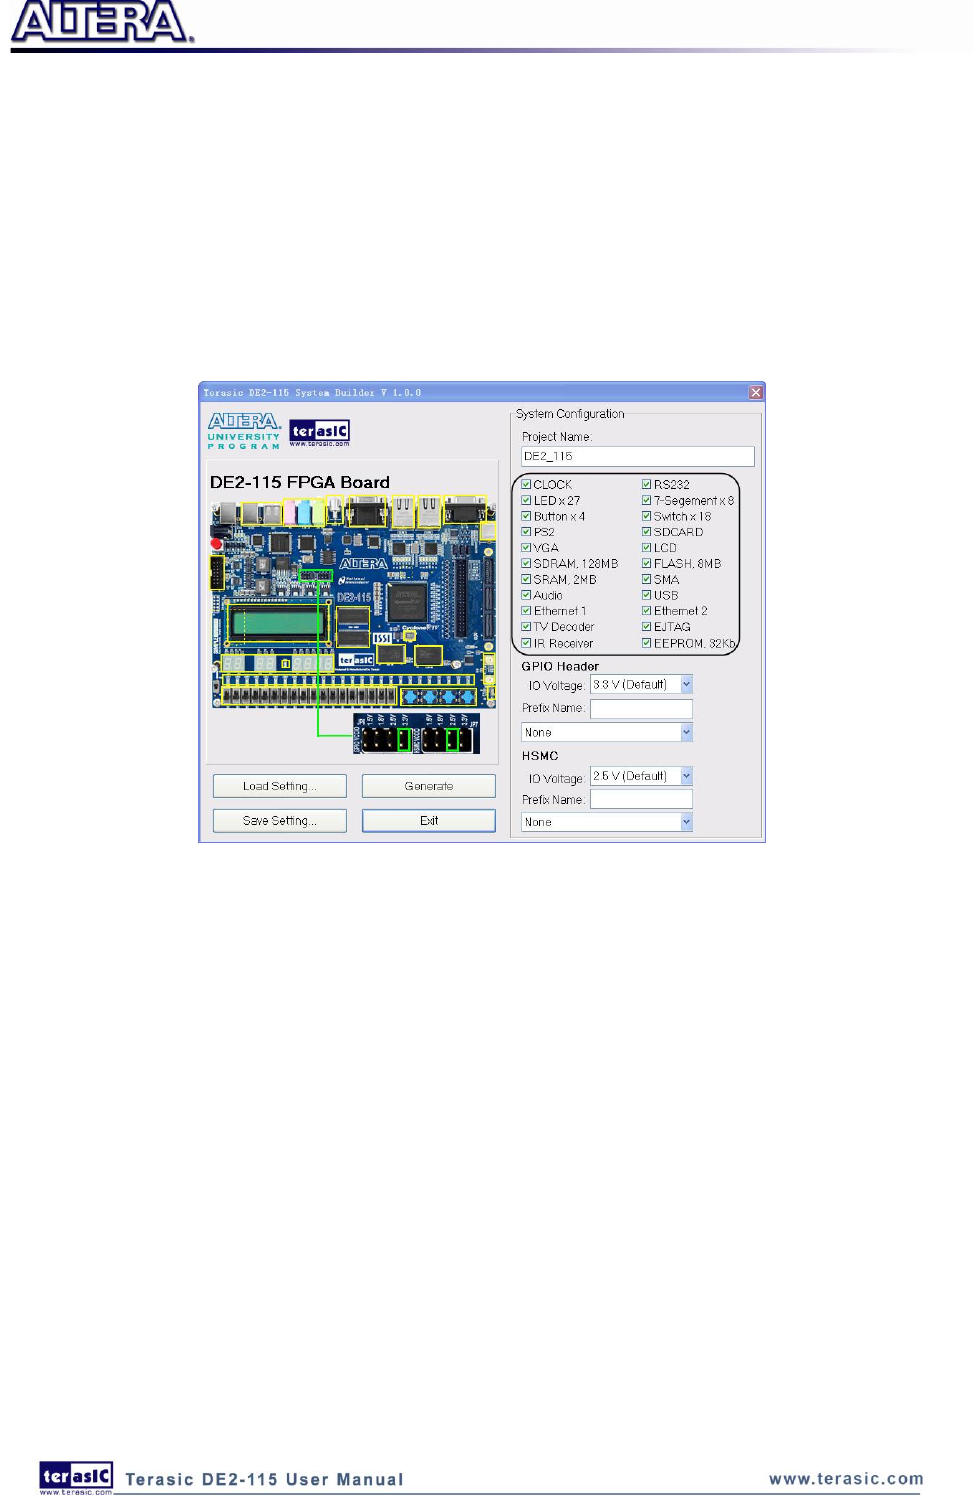Viewport: 973px width, 1500px height.
Task: Click the Altera logo in page header
Action: click(102, 23)
